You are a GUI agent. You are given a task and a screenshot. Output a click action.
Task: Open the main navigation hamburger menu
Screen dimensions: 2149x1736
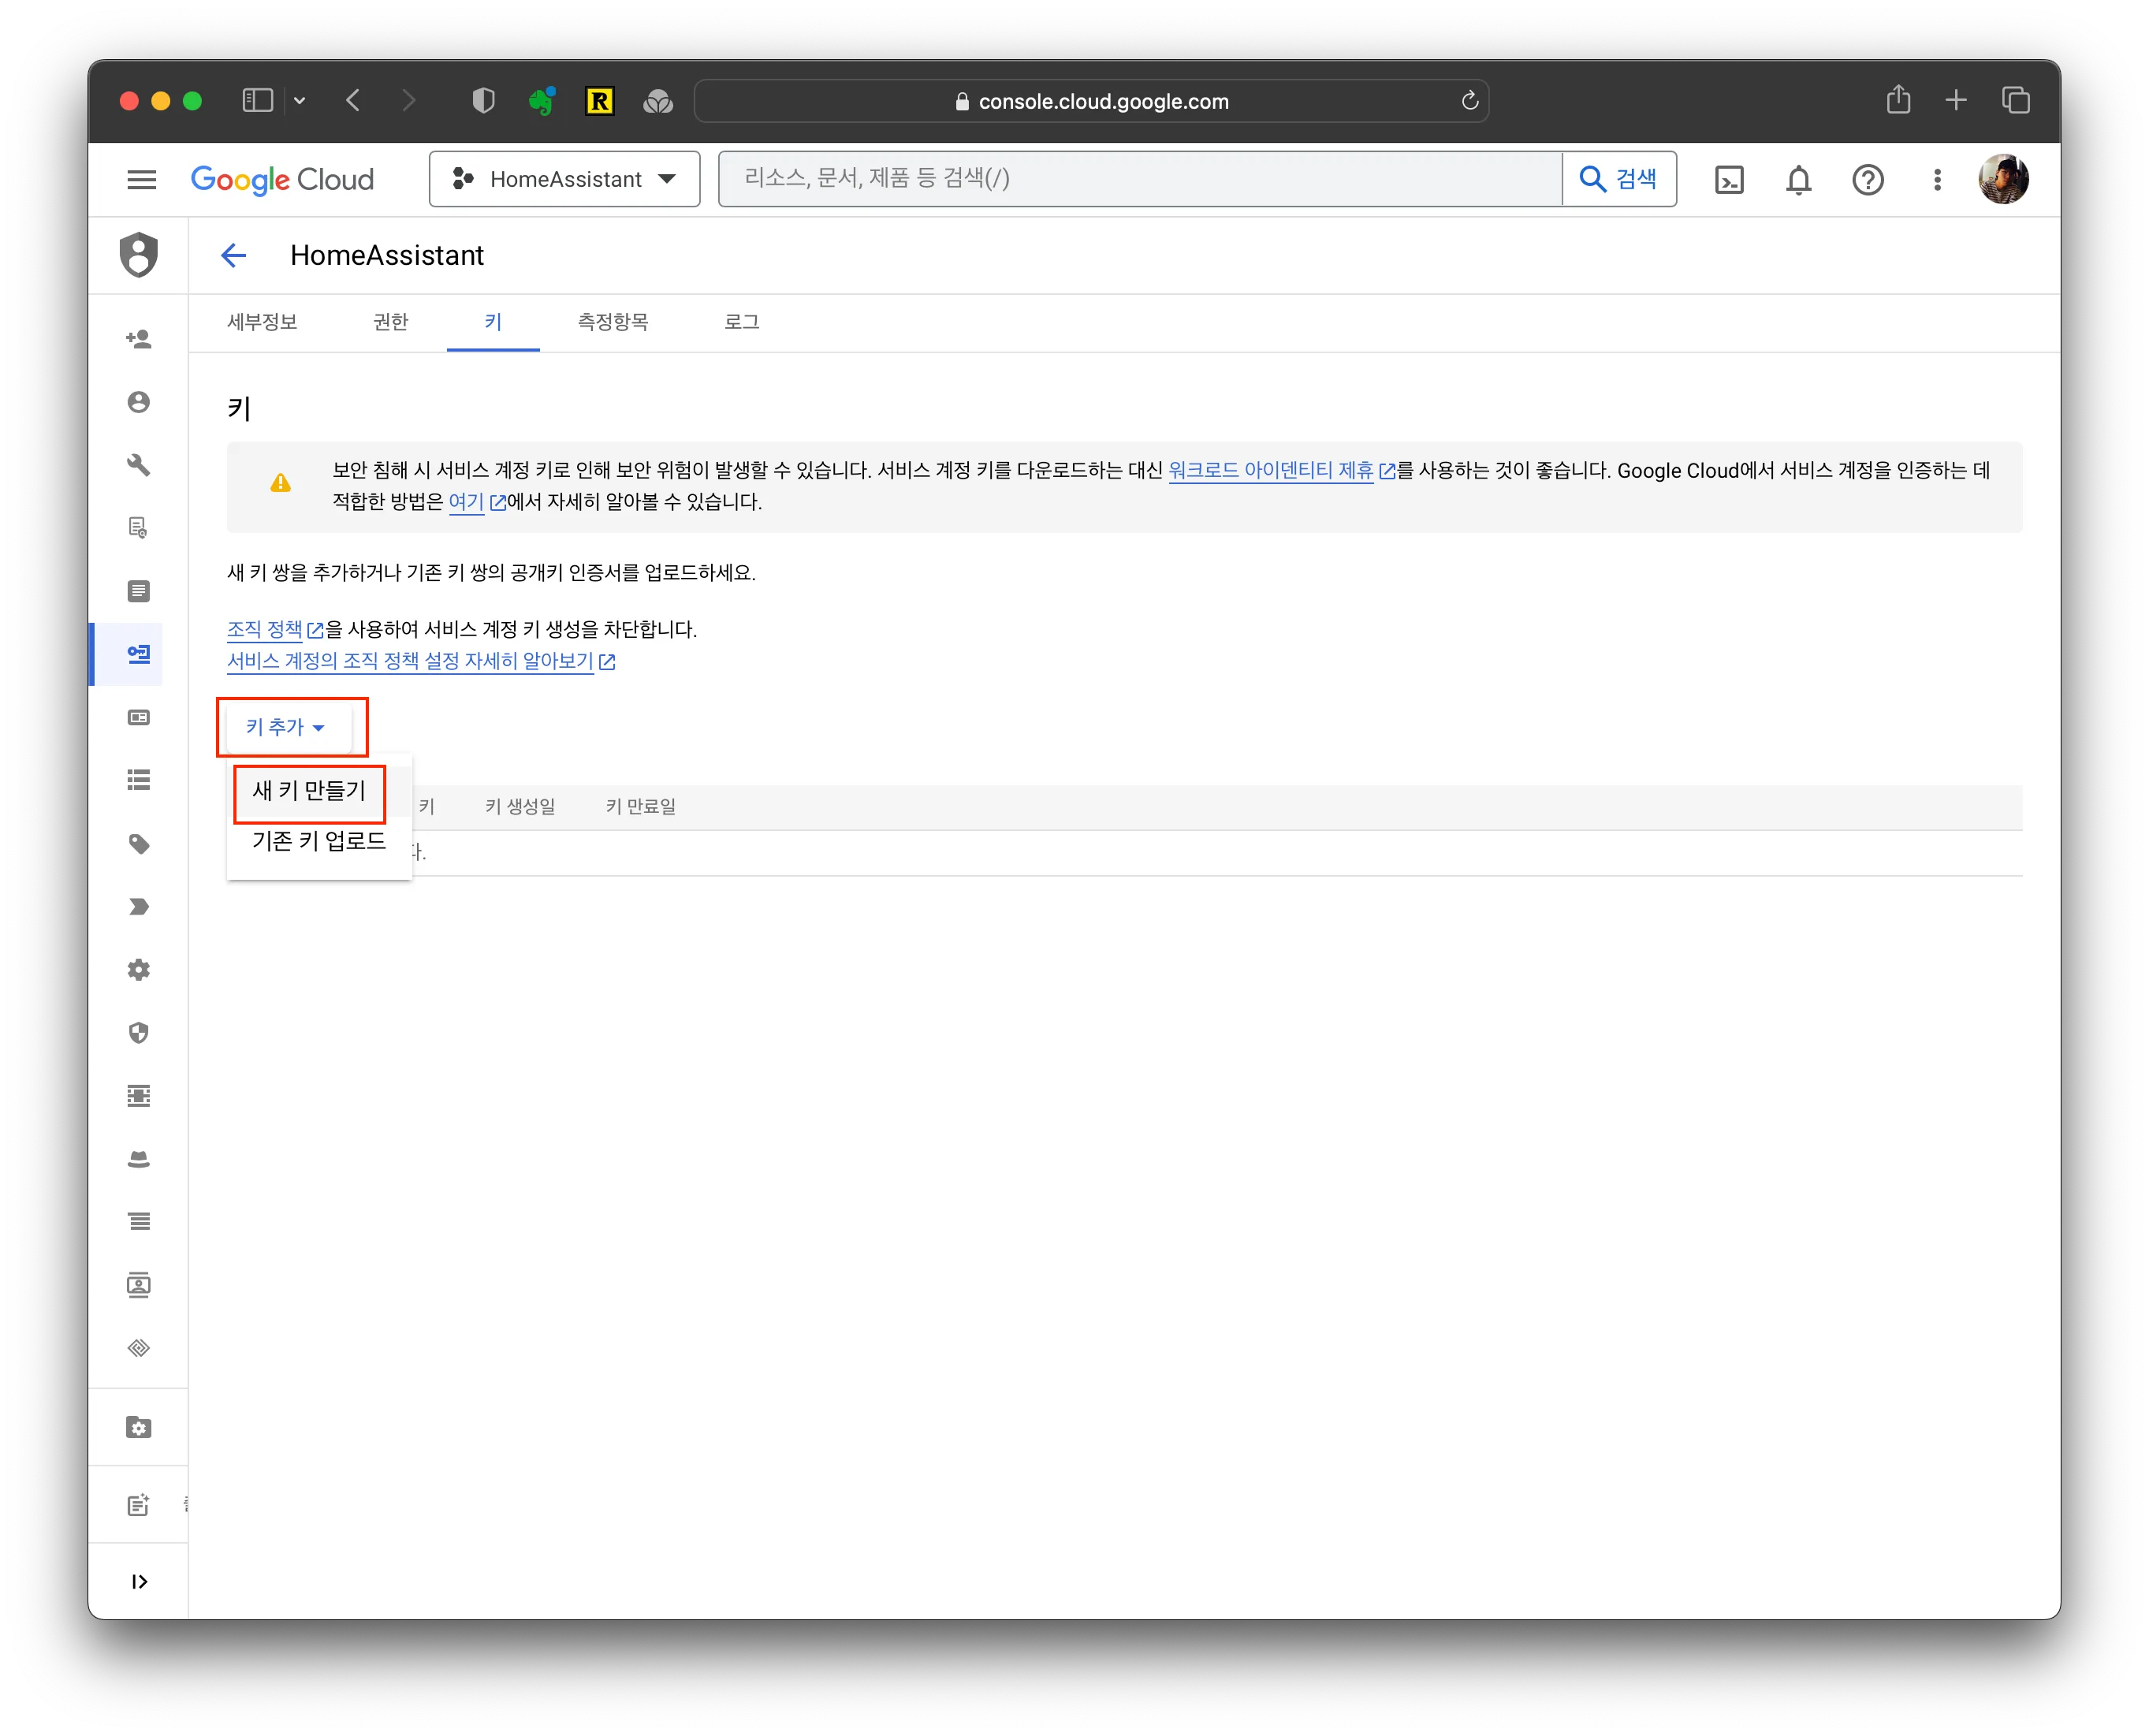(141, 179)
